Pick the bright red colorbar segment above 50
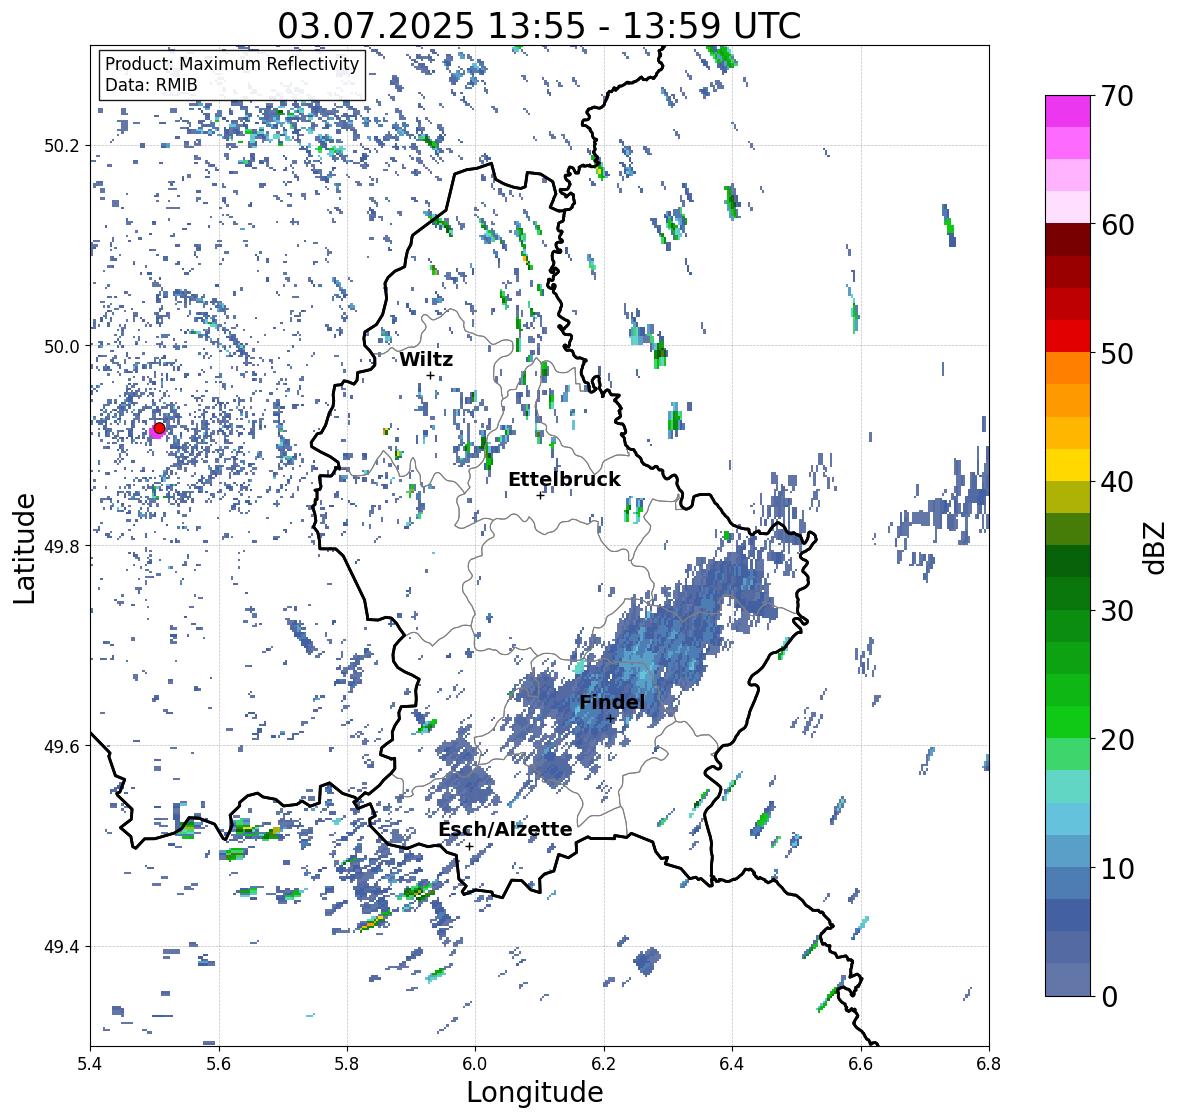The width and height of the screenshot is (1179, 1117). [x=1068, y=336]
